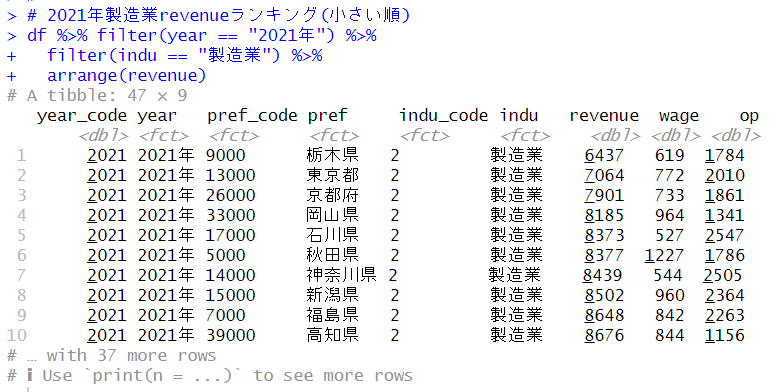Click pref_code value '39000'
777x392 pixels.
[231, 336]
